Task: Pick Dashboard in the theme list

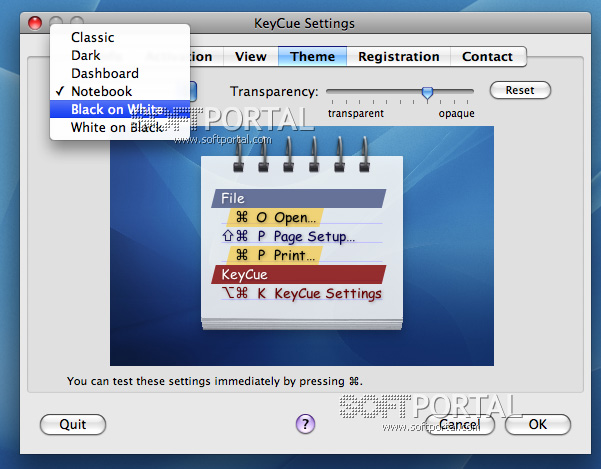Action: [x=120, y=74]
